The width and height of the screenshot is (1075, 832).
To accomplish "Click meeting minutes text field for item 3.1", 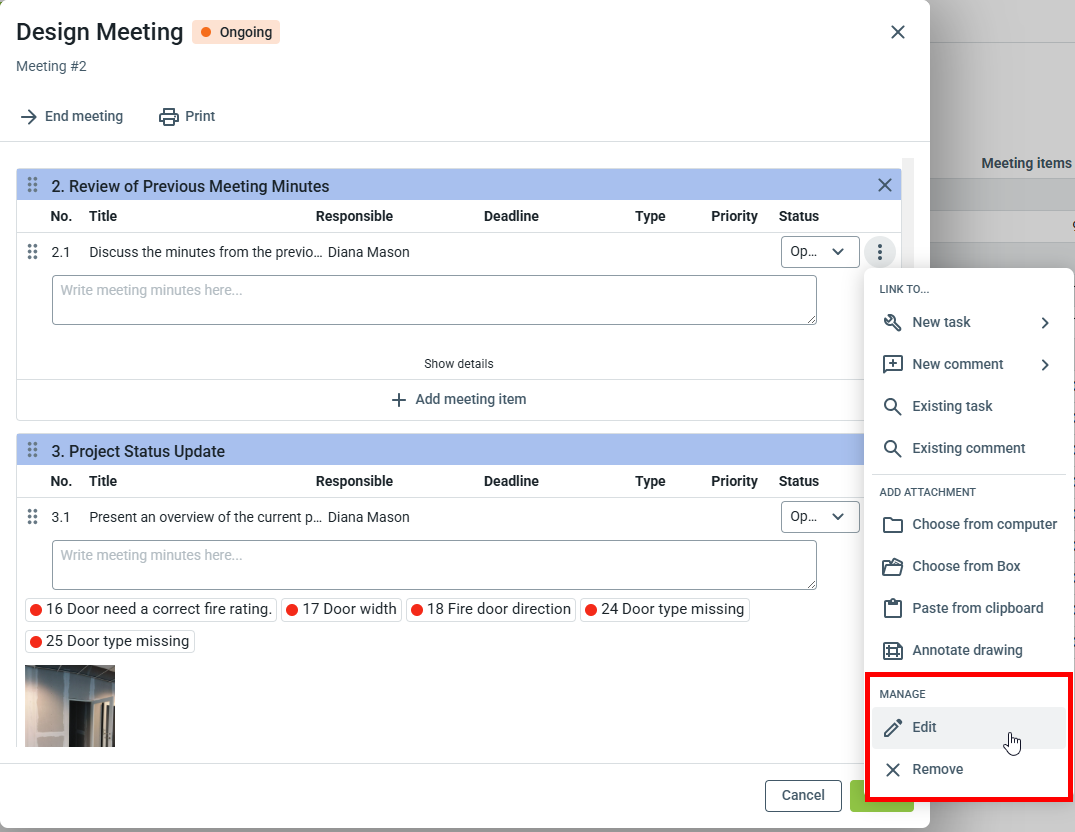I will pos(434,565).
